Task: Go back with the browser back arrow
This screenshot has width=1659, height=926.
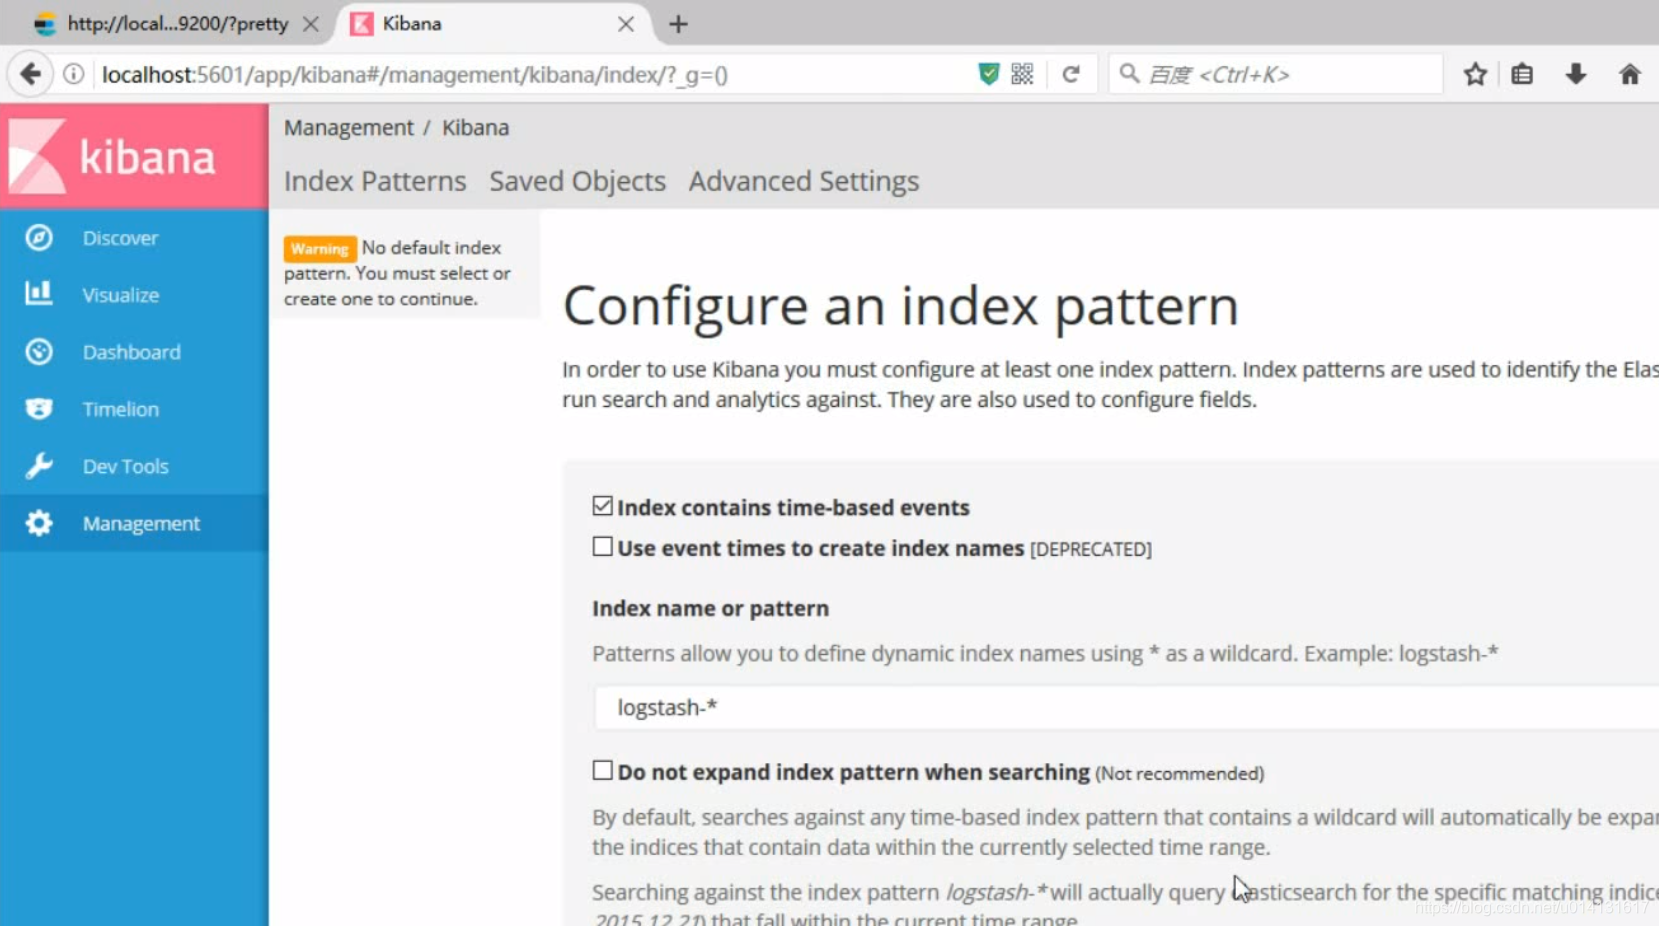Action: 31,74
